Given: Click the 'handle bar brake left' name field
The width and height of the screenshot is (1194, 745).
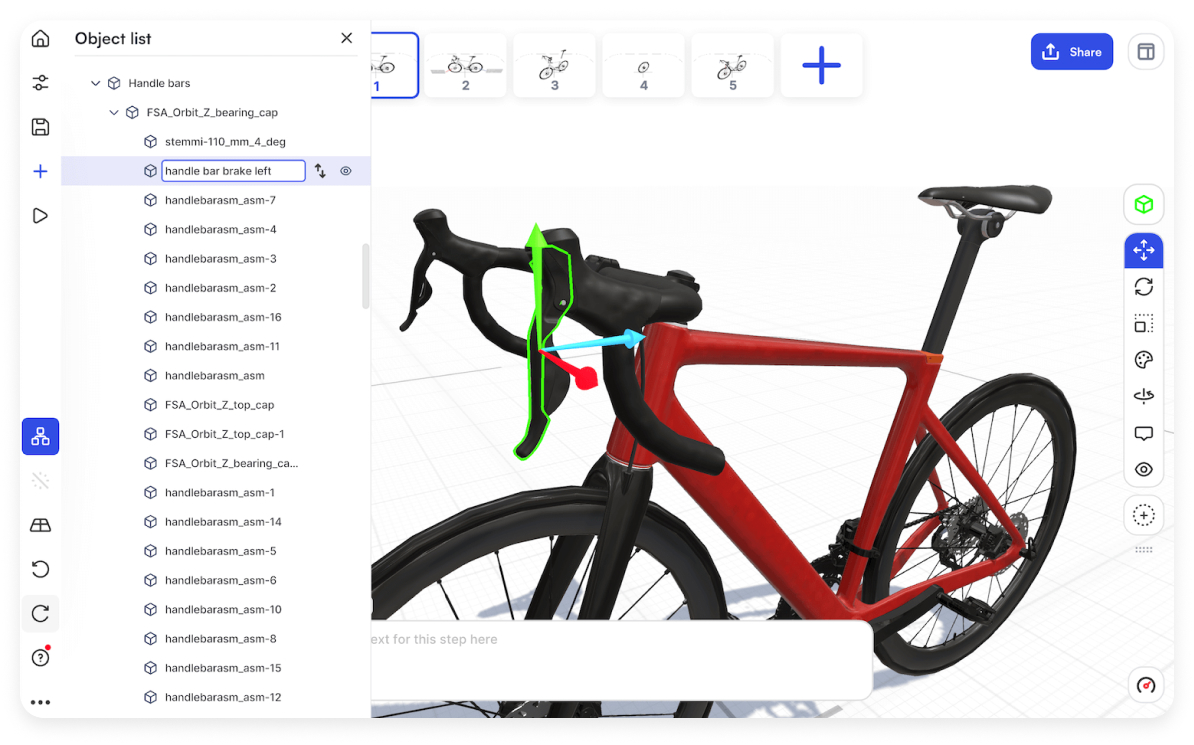Looking at the screenshot, I should click(233, 171).
